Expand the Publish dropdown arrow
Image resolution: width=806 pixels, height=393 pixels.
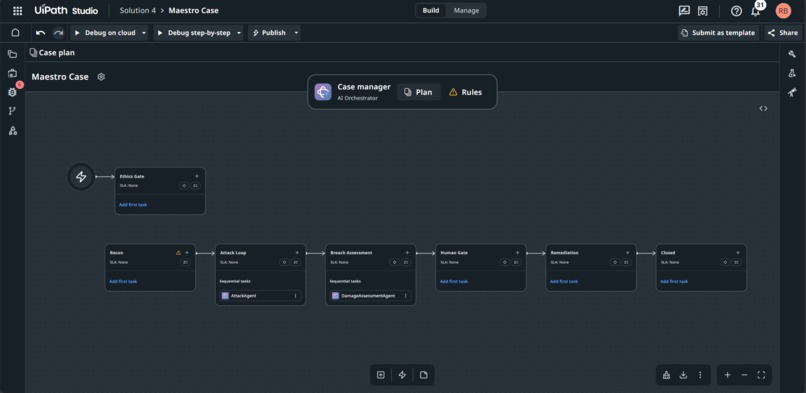pos(296,33)
